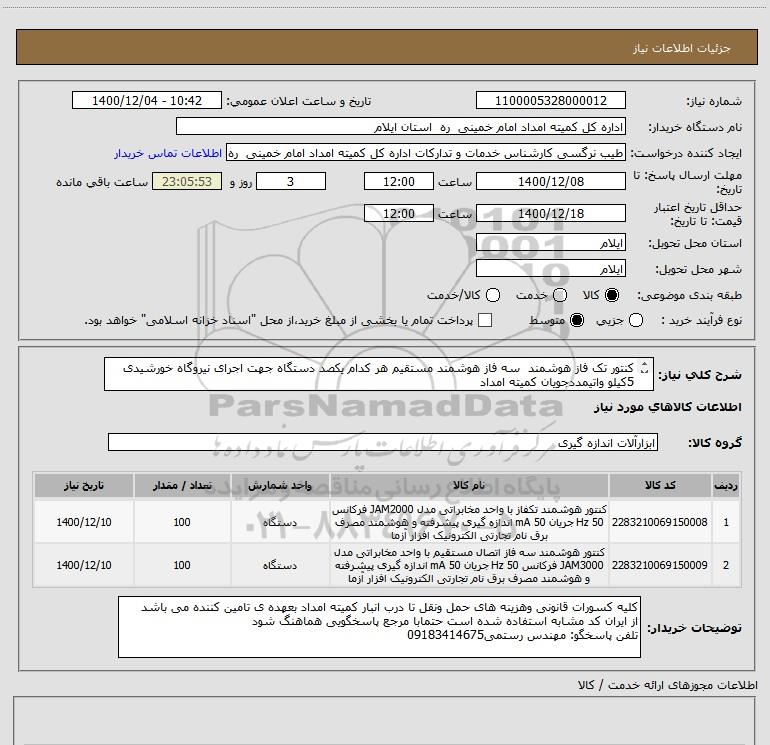Viewport: 770px width, 745px height.
Task: Click the JAM2000 single-phase meter name cell
Action: point(469,522)
